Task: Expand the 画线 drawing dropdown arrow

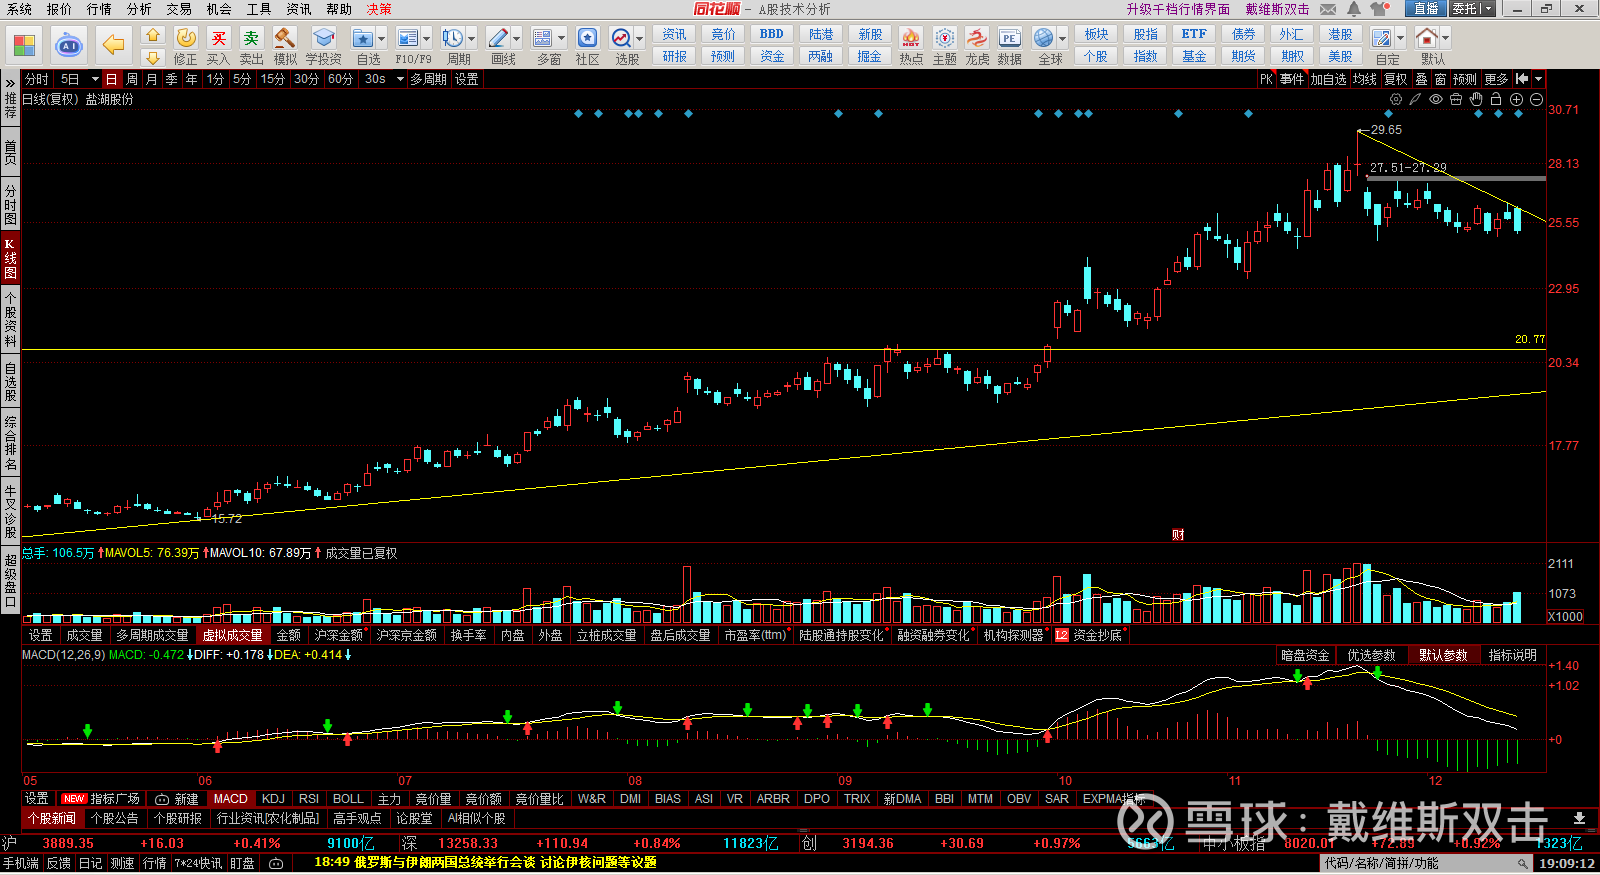Action: (517, 39)
